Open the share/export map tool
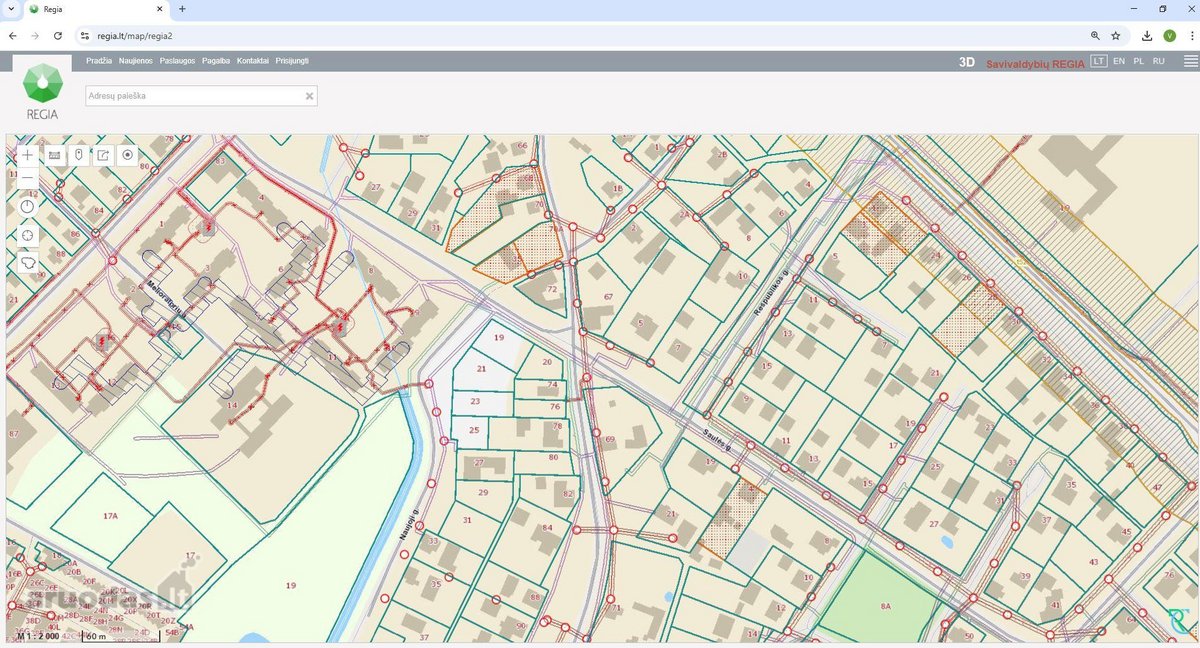This screenshot has height=648, width=1200. point(103,155)
